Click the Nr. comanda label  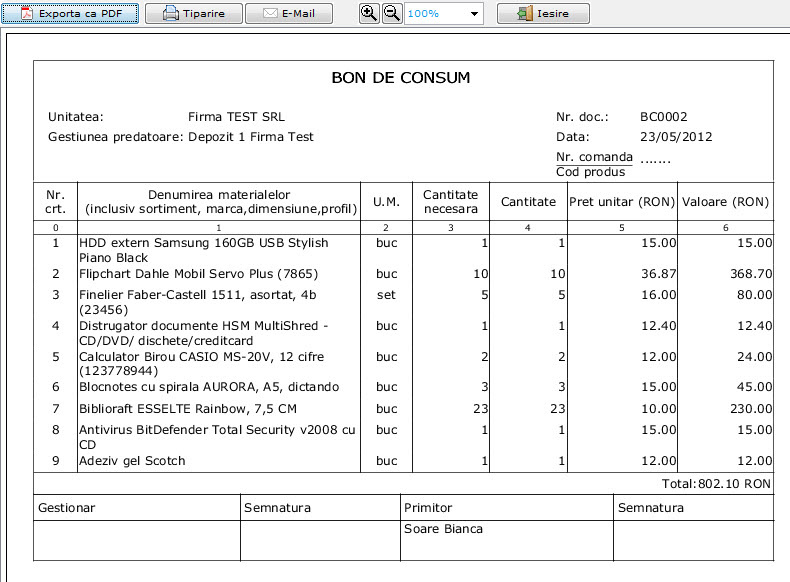594,157
